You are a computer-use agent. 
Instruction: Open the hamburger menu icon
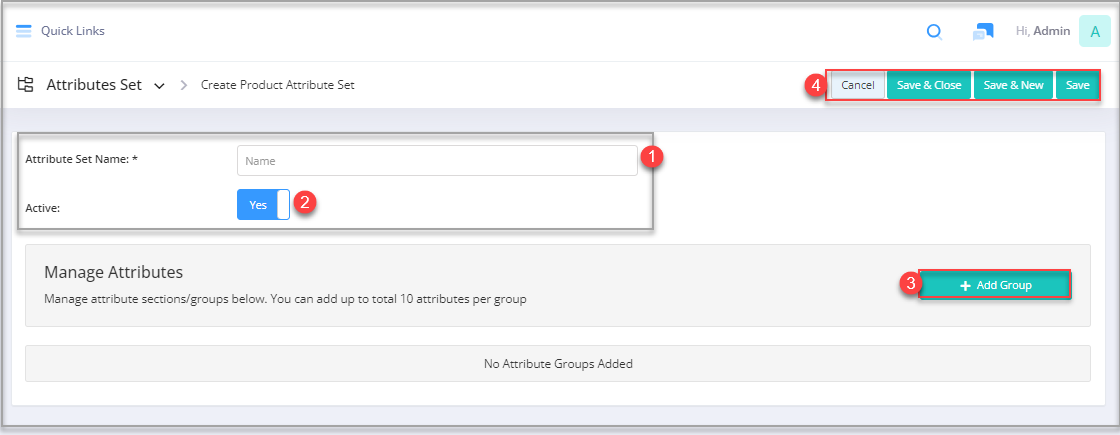click(x=24, y=31)
